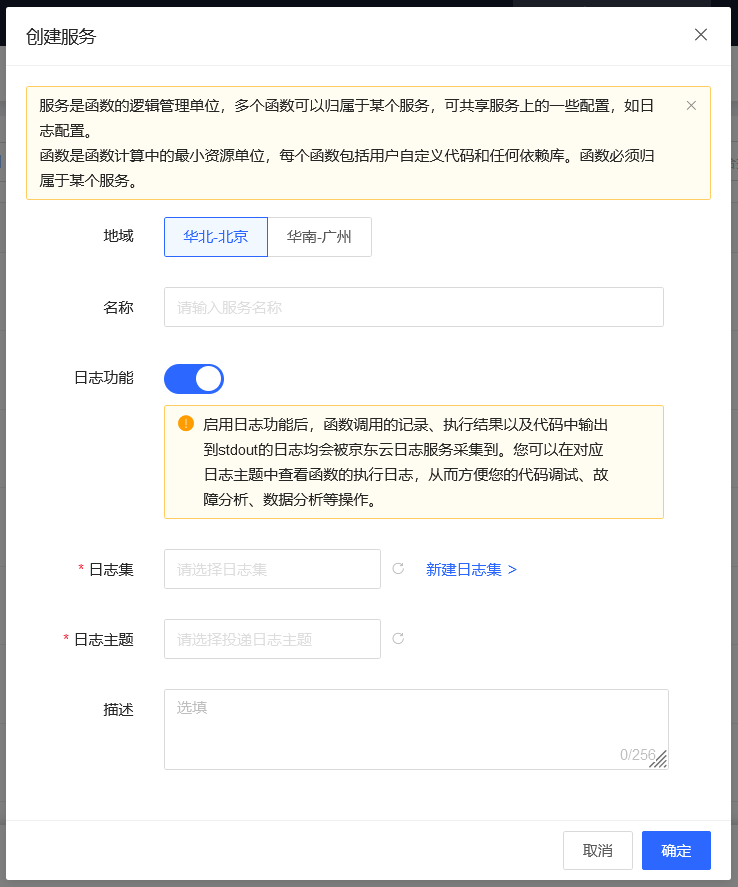Focus the 描述 optional textarea
Screen dimensions: 738x887
(416, 729)
